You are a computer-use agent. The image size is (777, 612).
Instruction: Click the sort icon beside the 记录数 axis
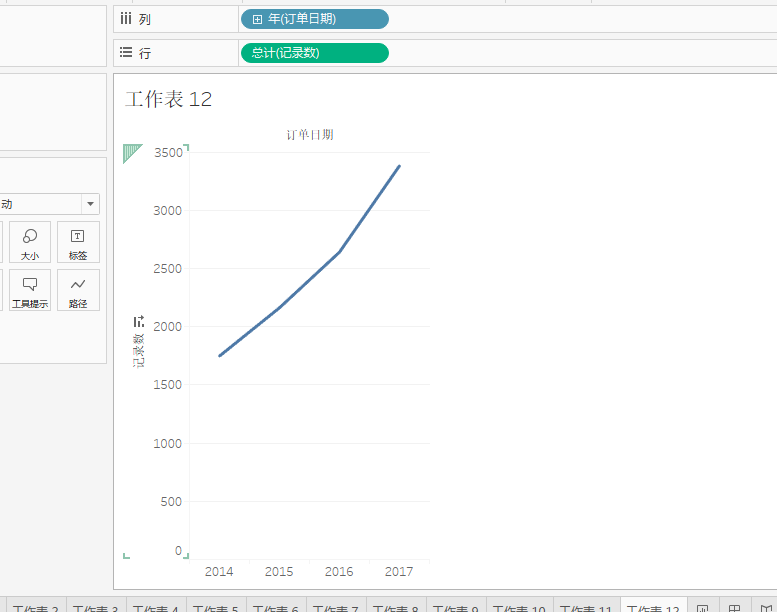point(139,321)
